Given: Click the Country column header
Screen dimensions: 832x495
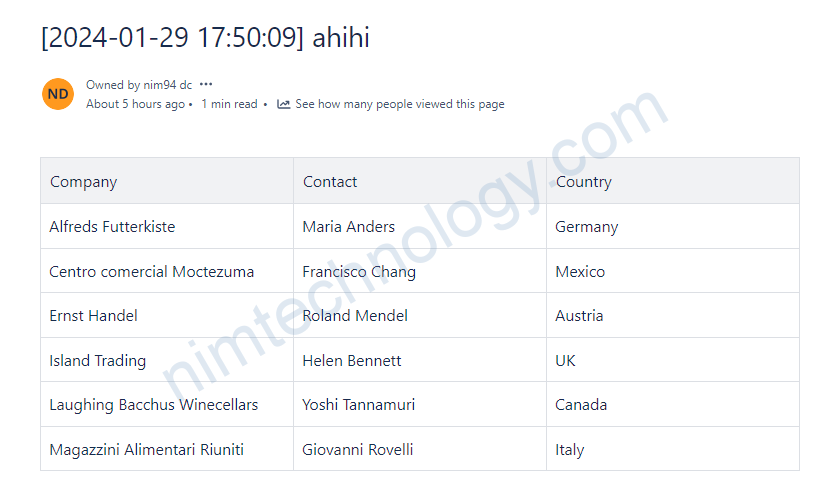Looking at the screenshot, I should (x=583, y=182).
